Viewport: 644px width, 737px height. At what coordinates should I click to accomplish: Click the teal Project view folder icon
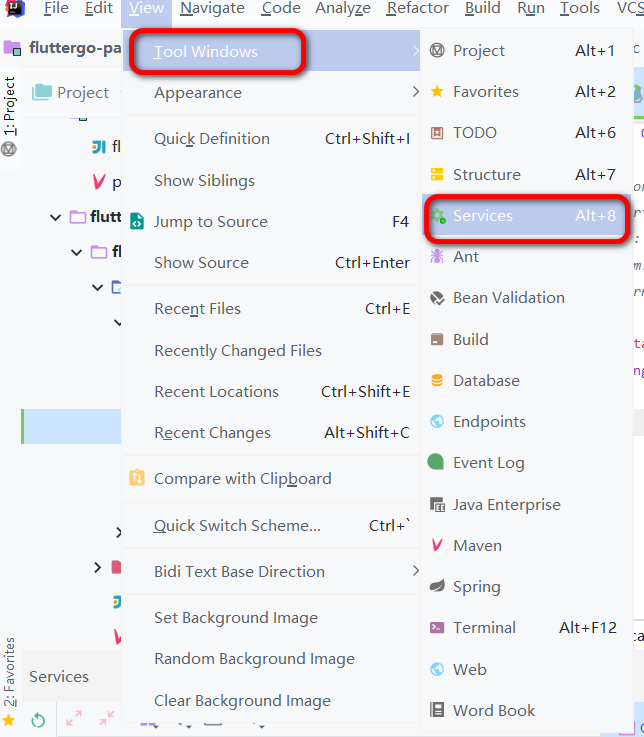(x=42, y=92)
